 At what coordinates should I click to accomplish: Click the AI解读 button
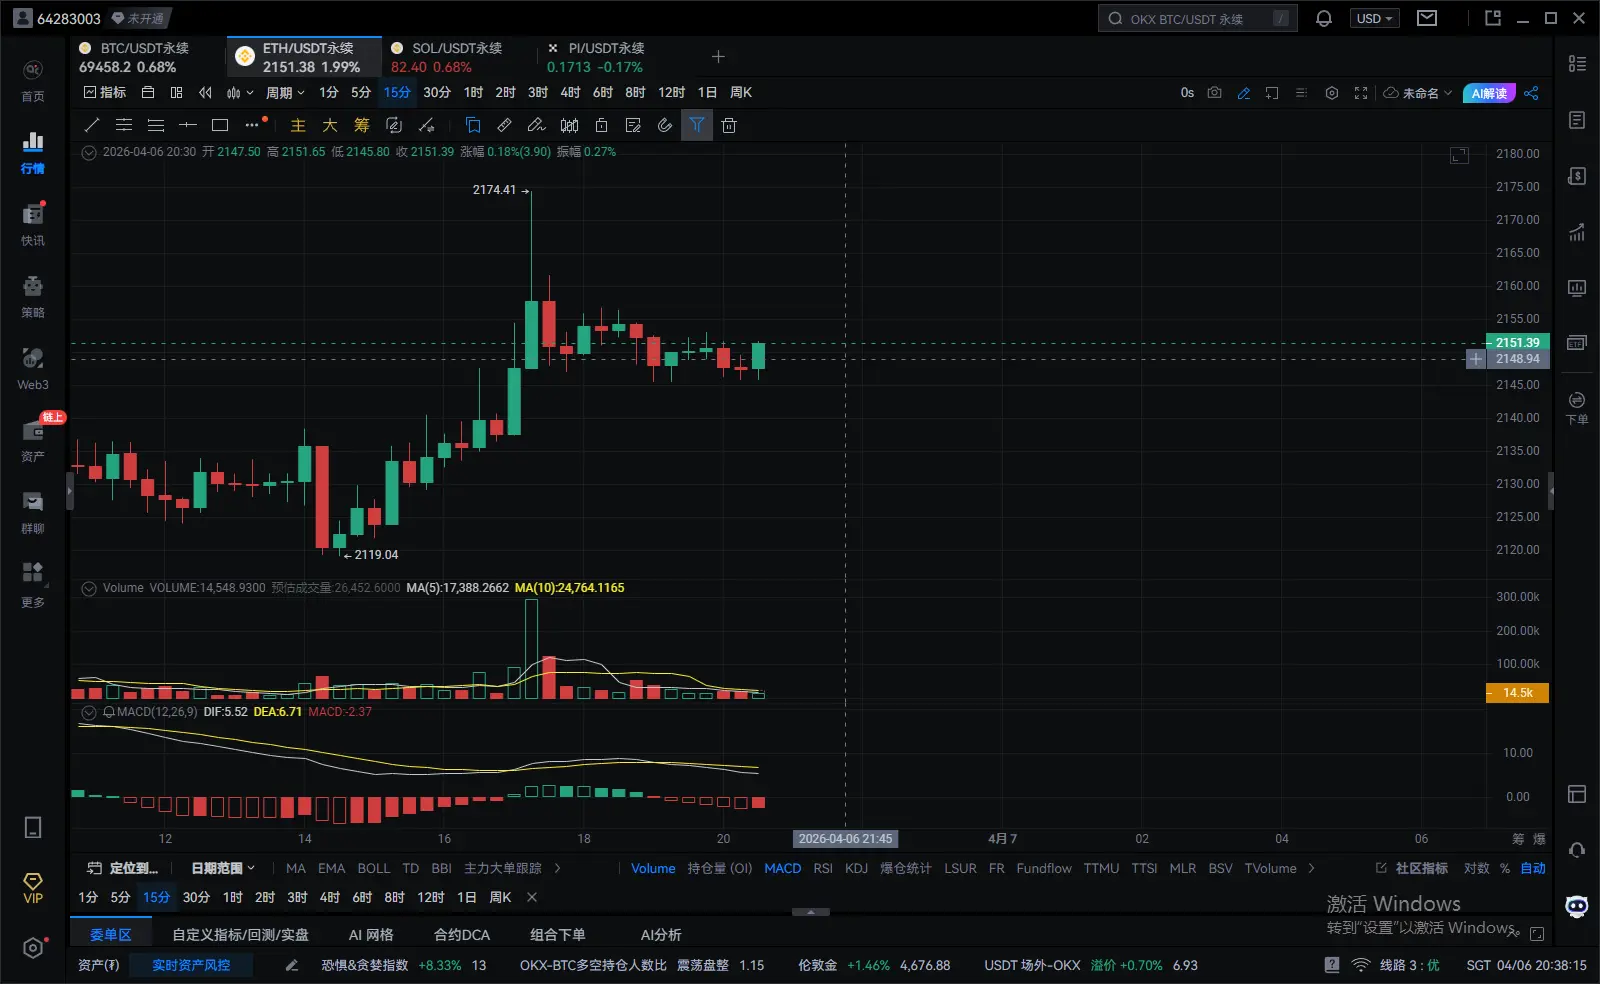click(1489, 93)
